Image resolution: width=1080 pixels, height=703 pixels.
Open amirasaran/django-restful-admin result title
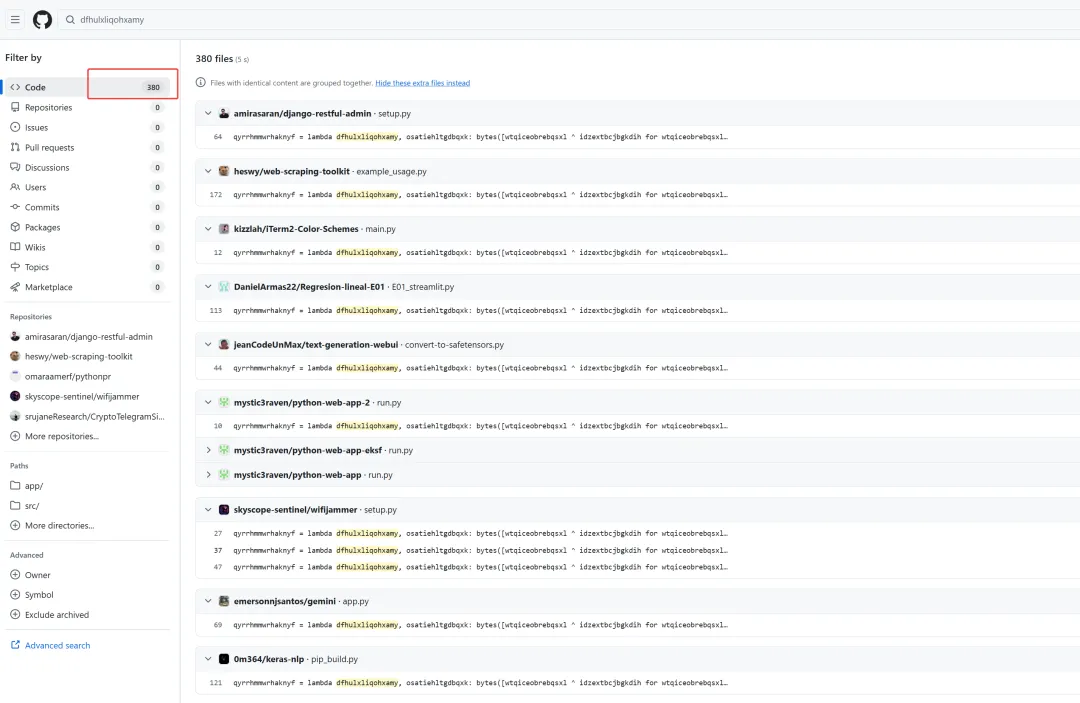coord(302,114)
